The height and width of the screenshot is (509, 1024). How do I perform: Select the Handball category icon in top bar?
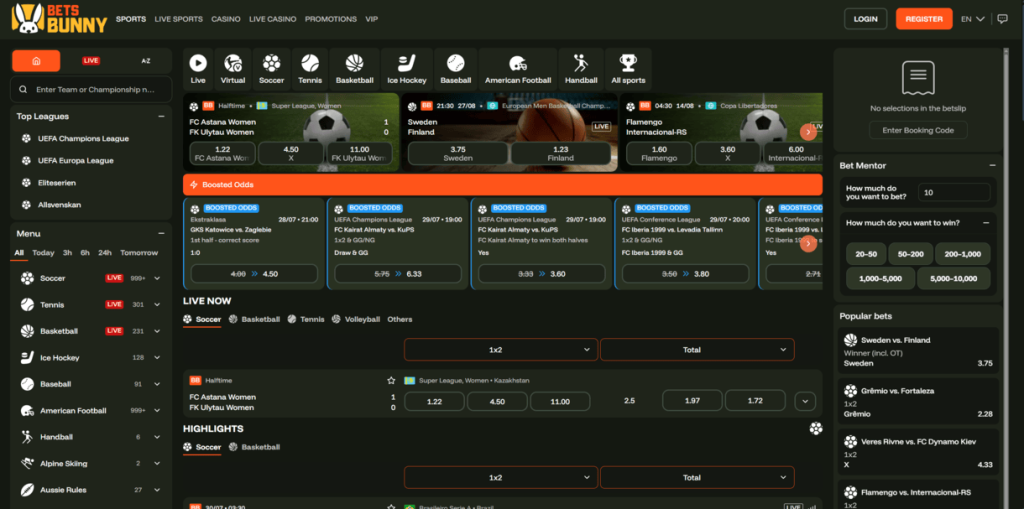[581, 63]
